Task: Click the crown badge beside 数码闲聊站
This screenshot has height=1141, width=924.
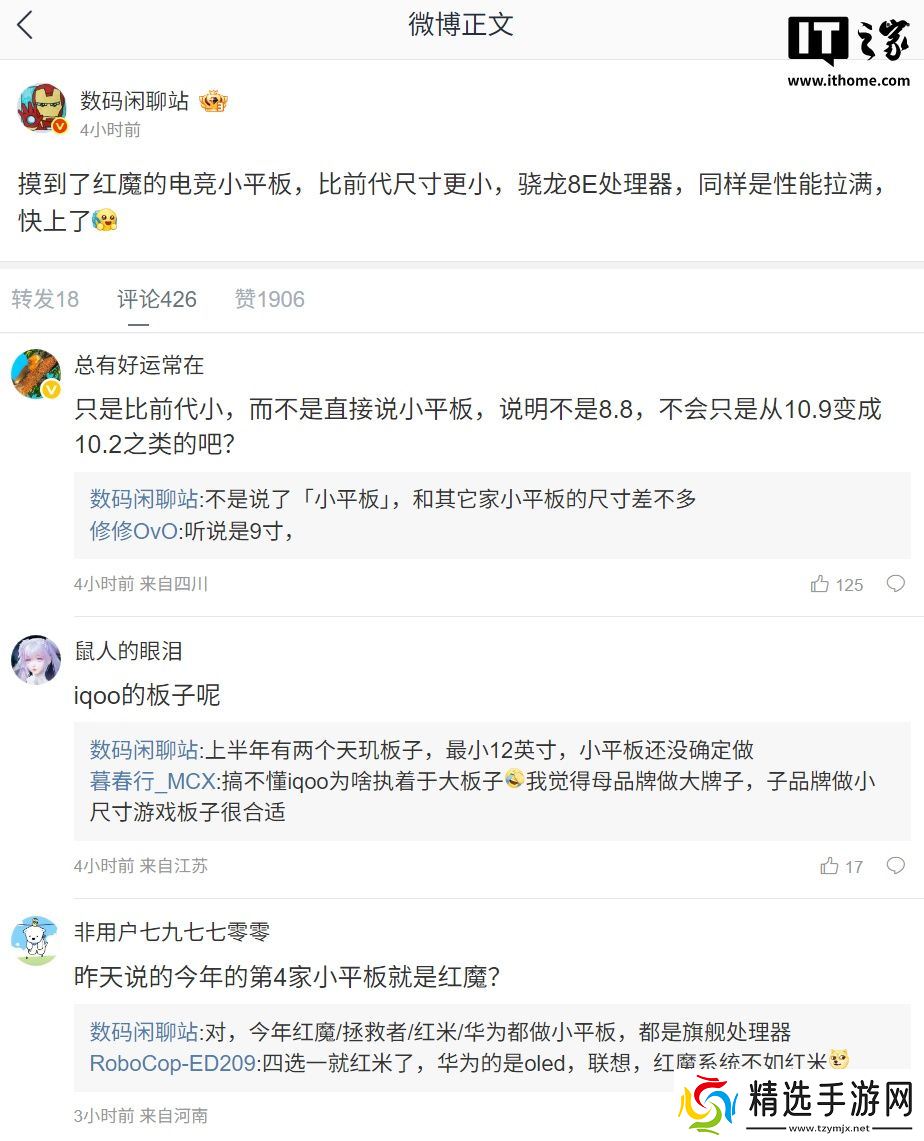Action: pyautogui.click(x=213, y=101)
